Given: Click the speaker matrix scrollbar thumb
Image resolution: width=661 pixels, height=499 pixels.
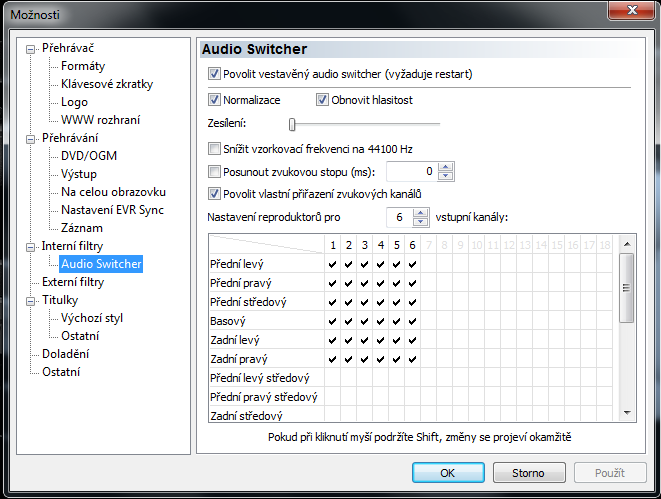Looking at the screenshot, I should click(627, 288).
